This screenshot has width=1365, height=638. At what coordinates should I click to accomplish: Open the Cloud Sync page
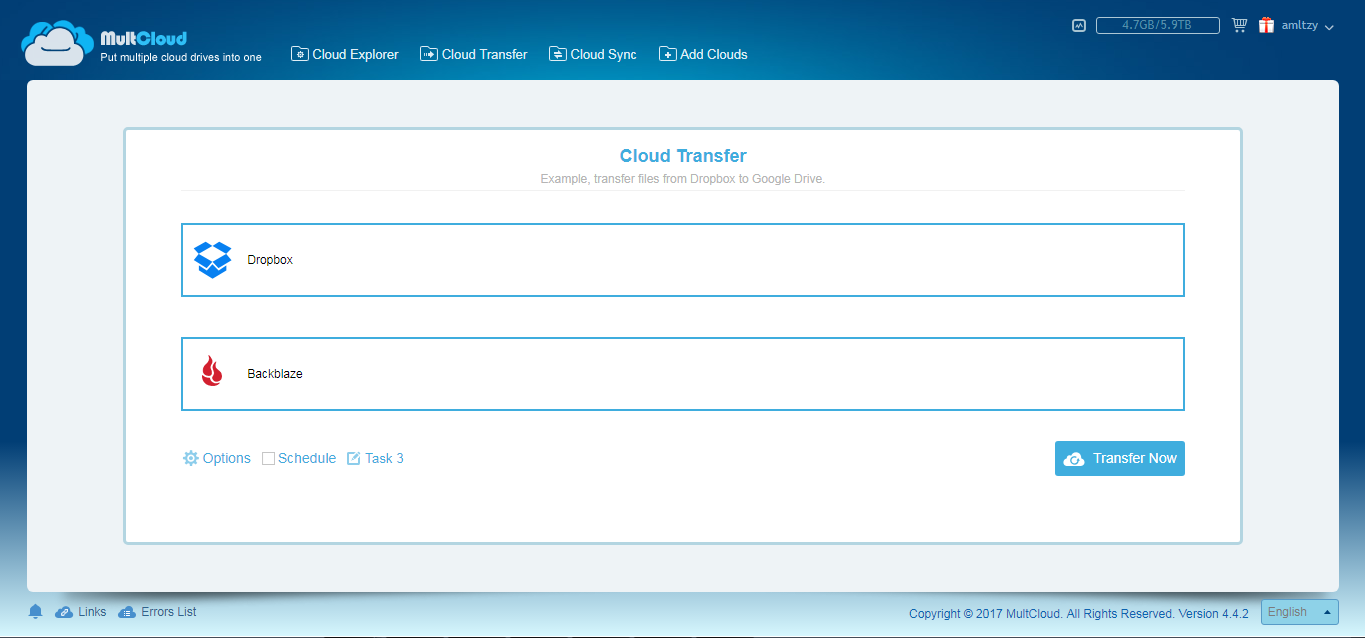(593, 54)
